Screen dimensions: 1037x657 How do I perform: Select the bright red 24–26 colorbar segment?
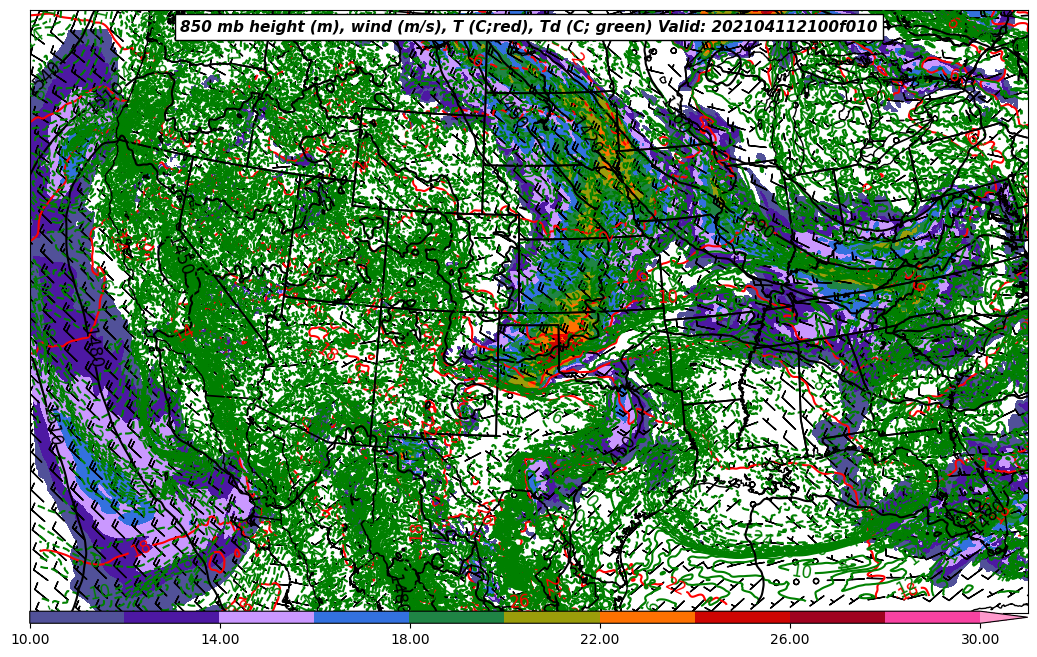(742, 618)
